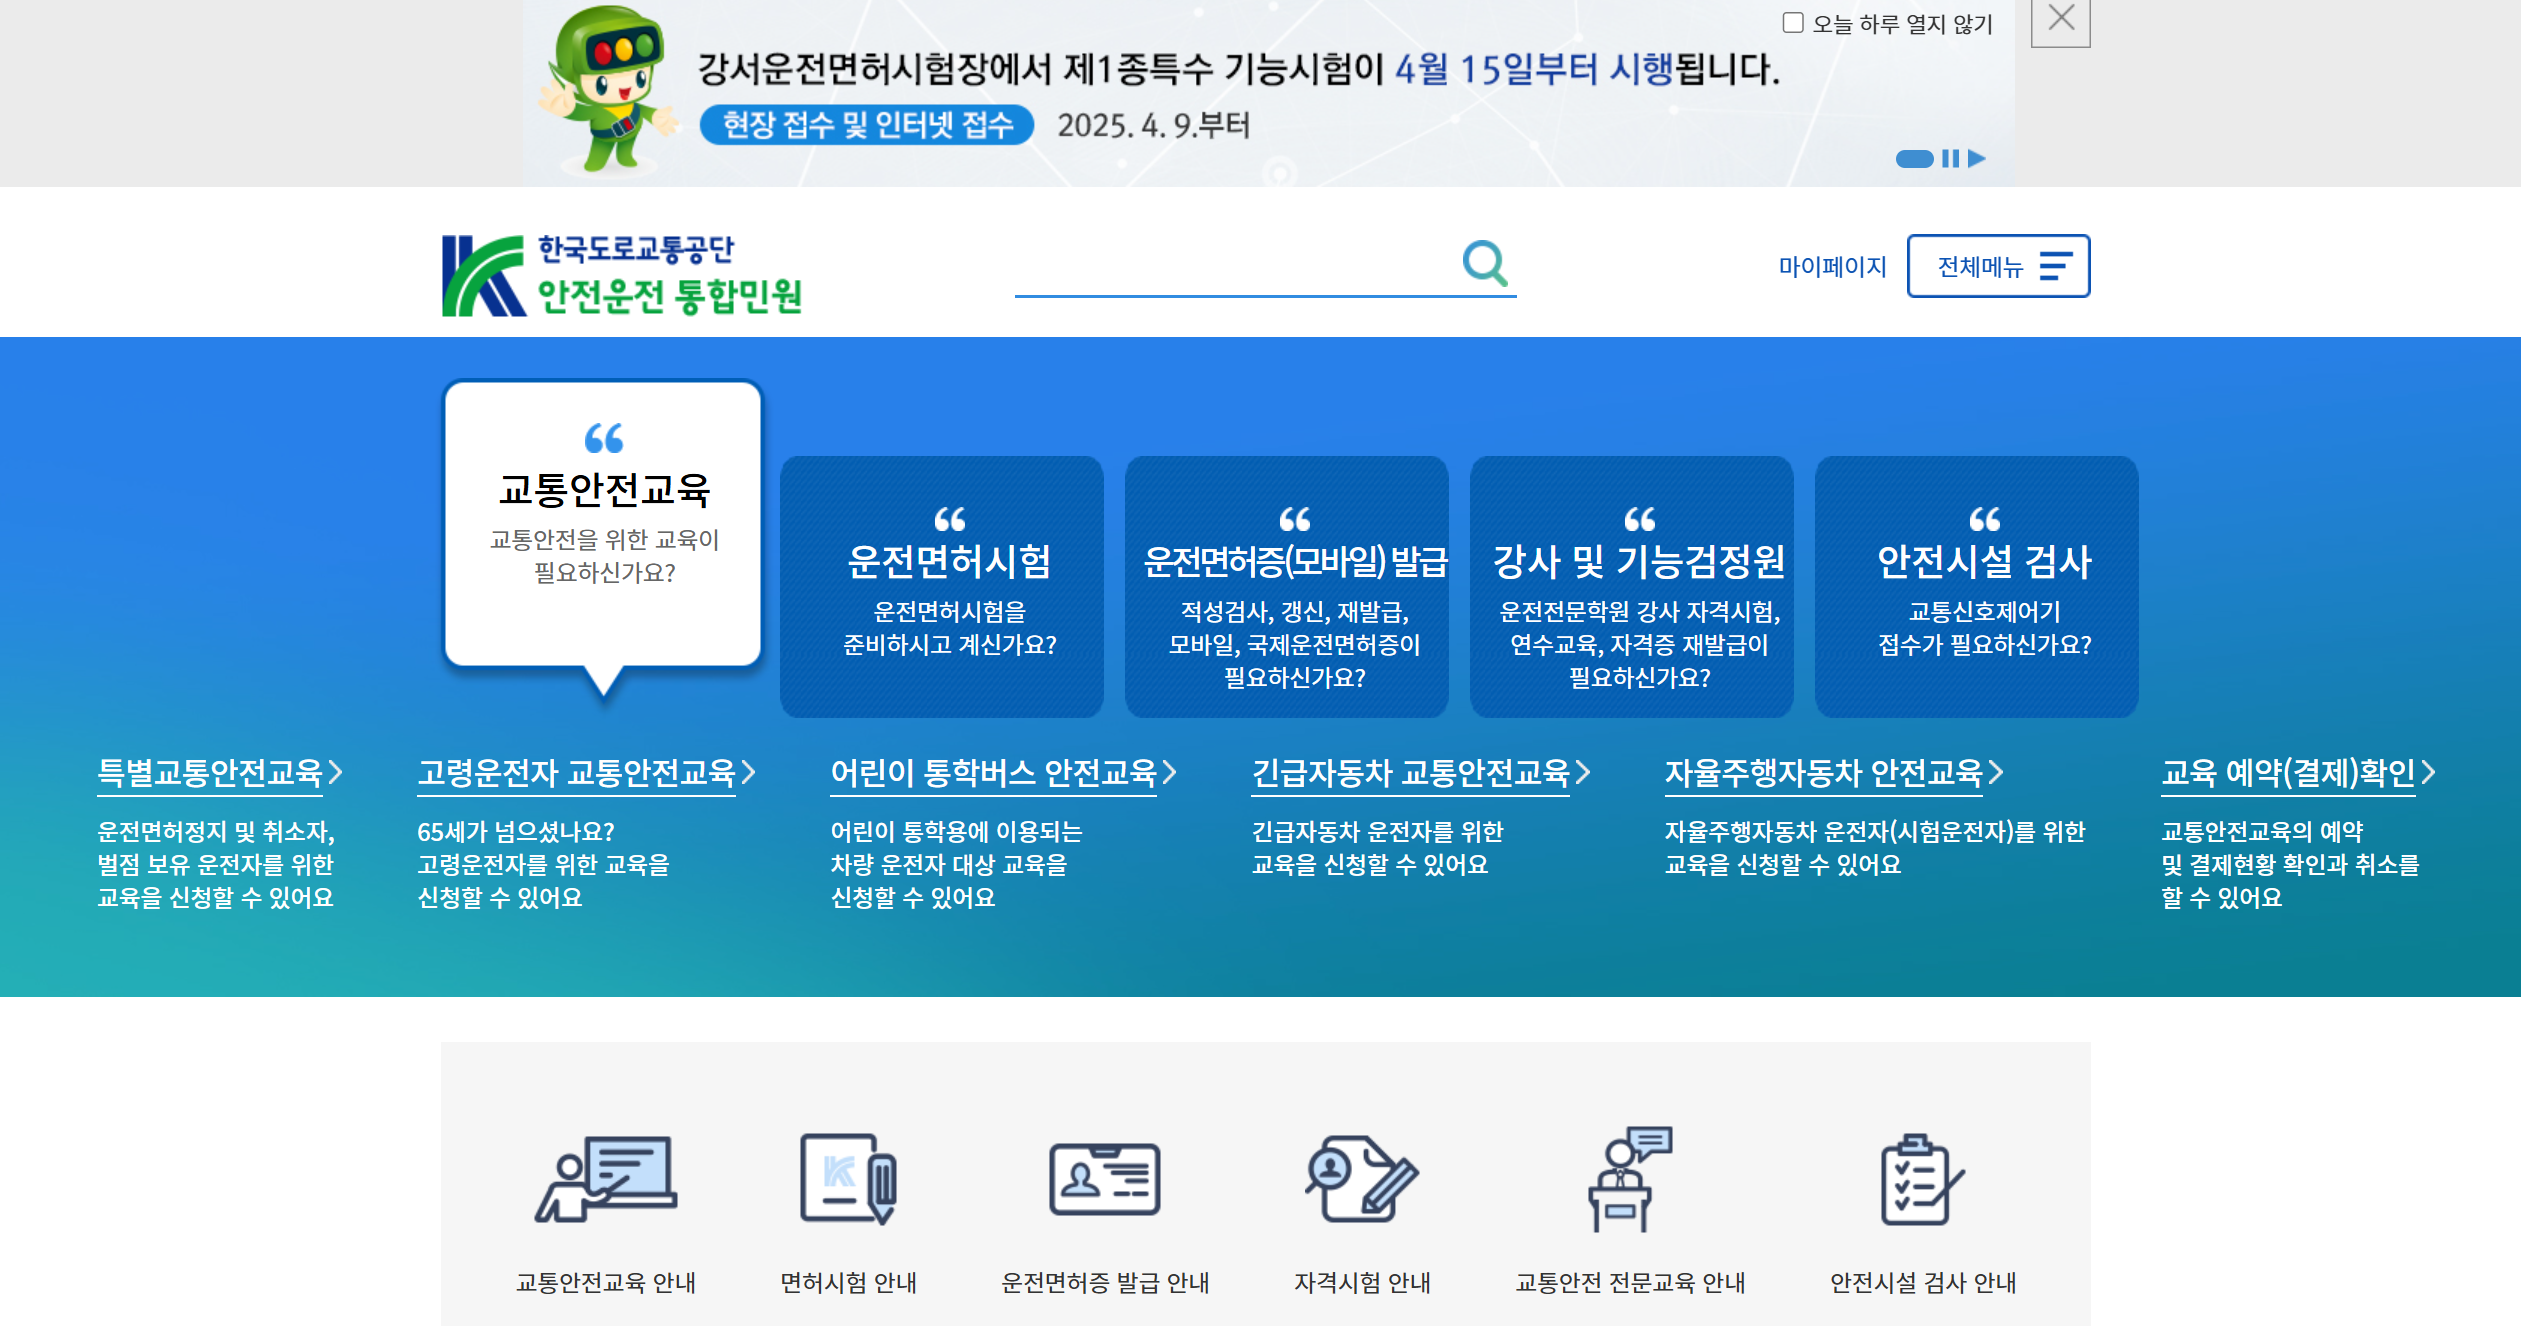This screenshot has height=1326, width=2521.
Task: Select the 안전시설 검사 tab card
Action: point(1975,586)
